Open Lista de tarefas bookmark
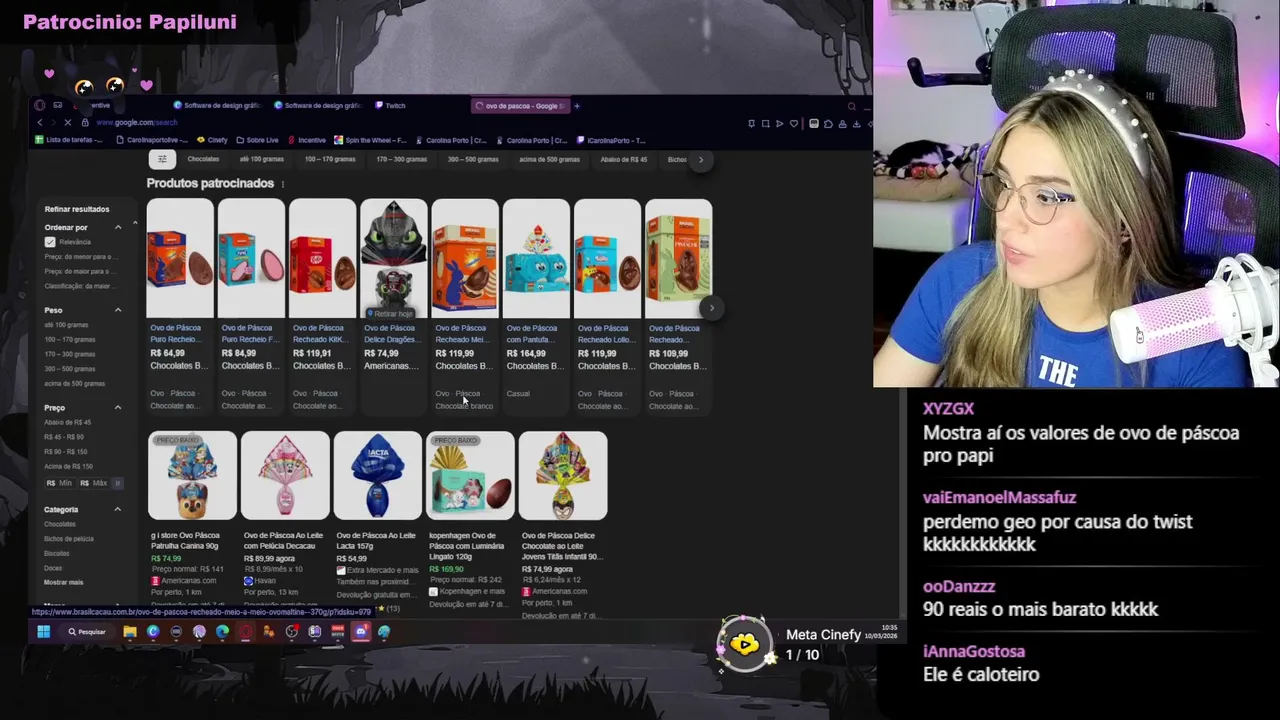This screenshot has height=720, width=1280. point(69,140)
